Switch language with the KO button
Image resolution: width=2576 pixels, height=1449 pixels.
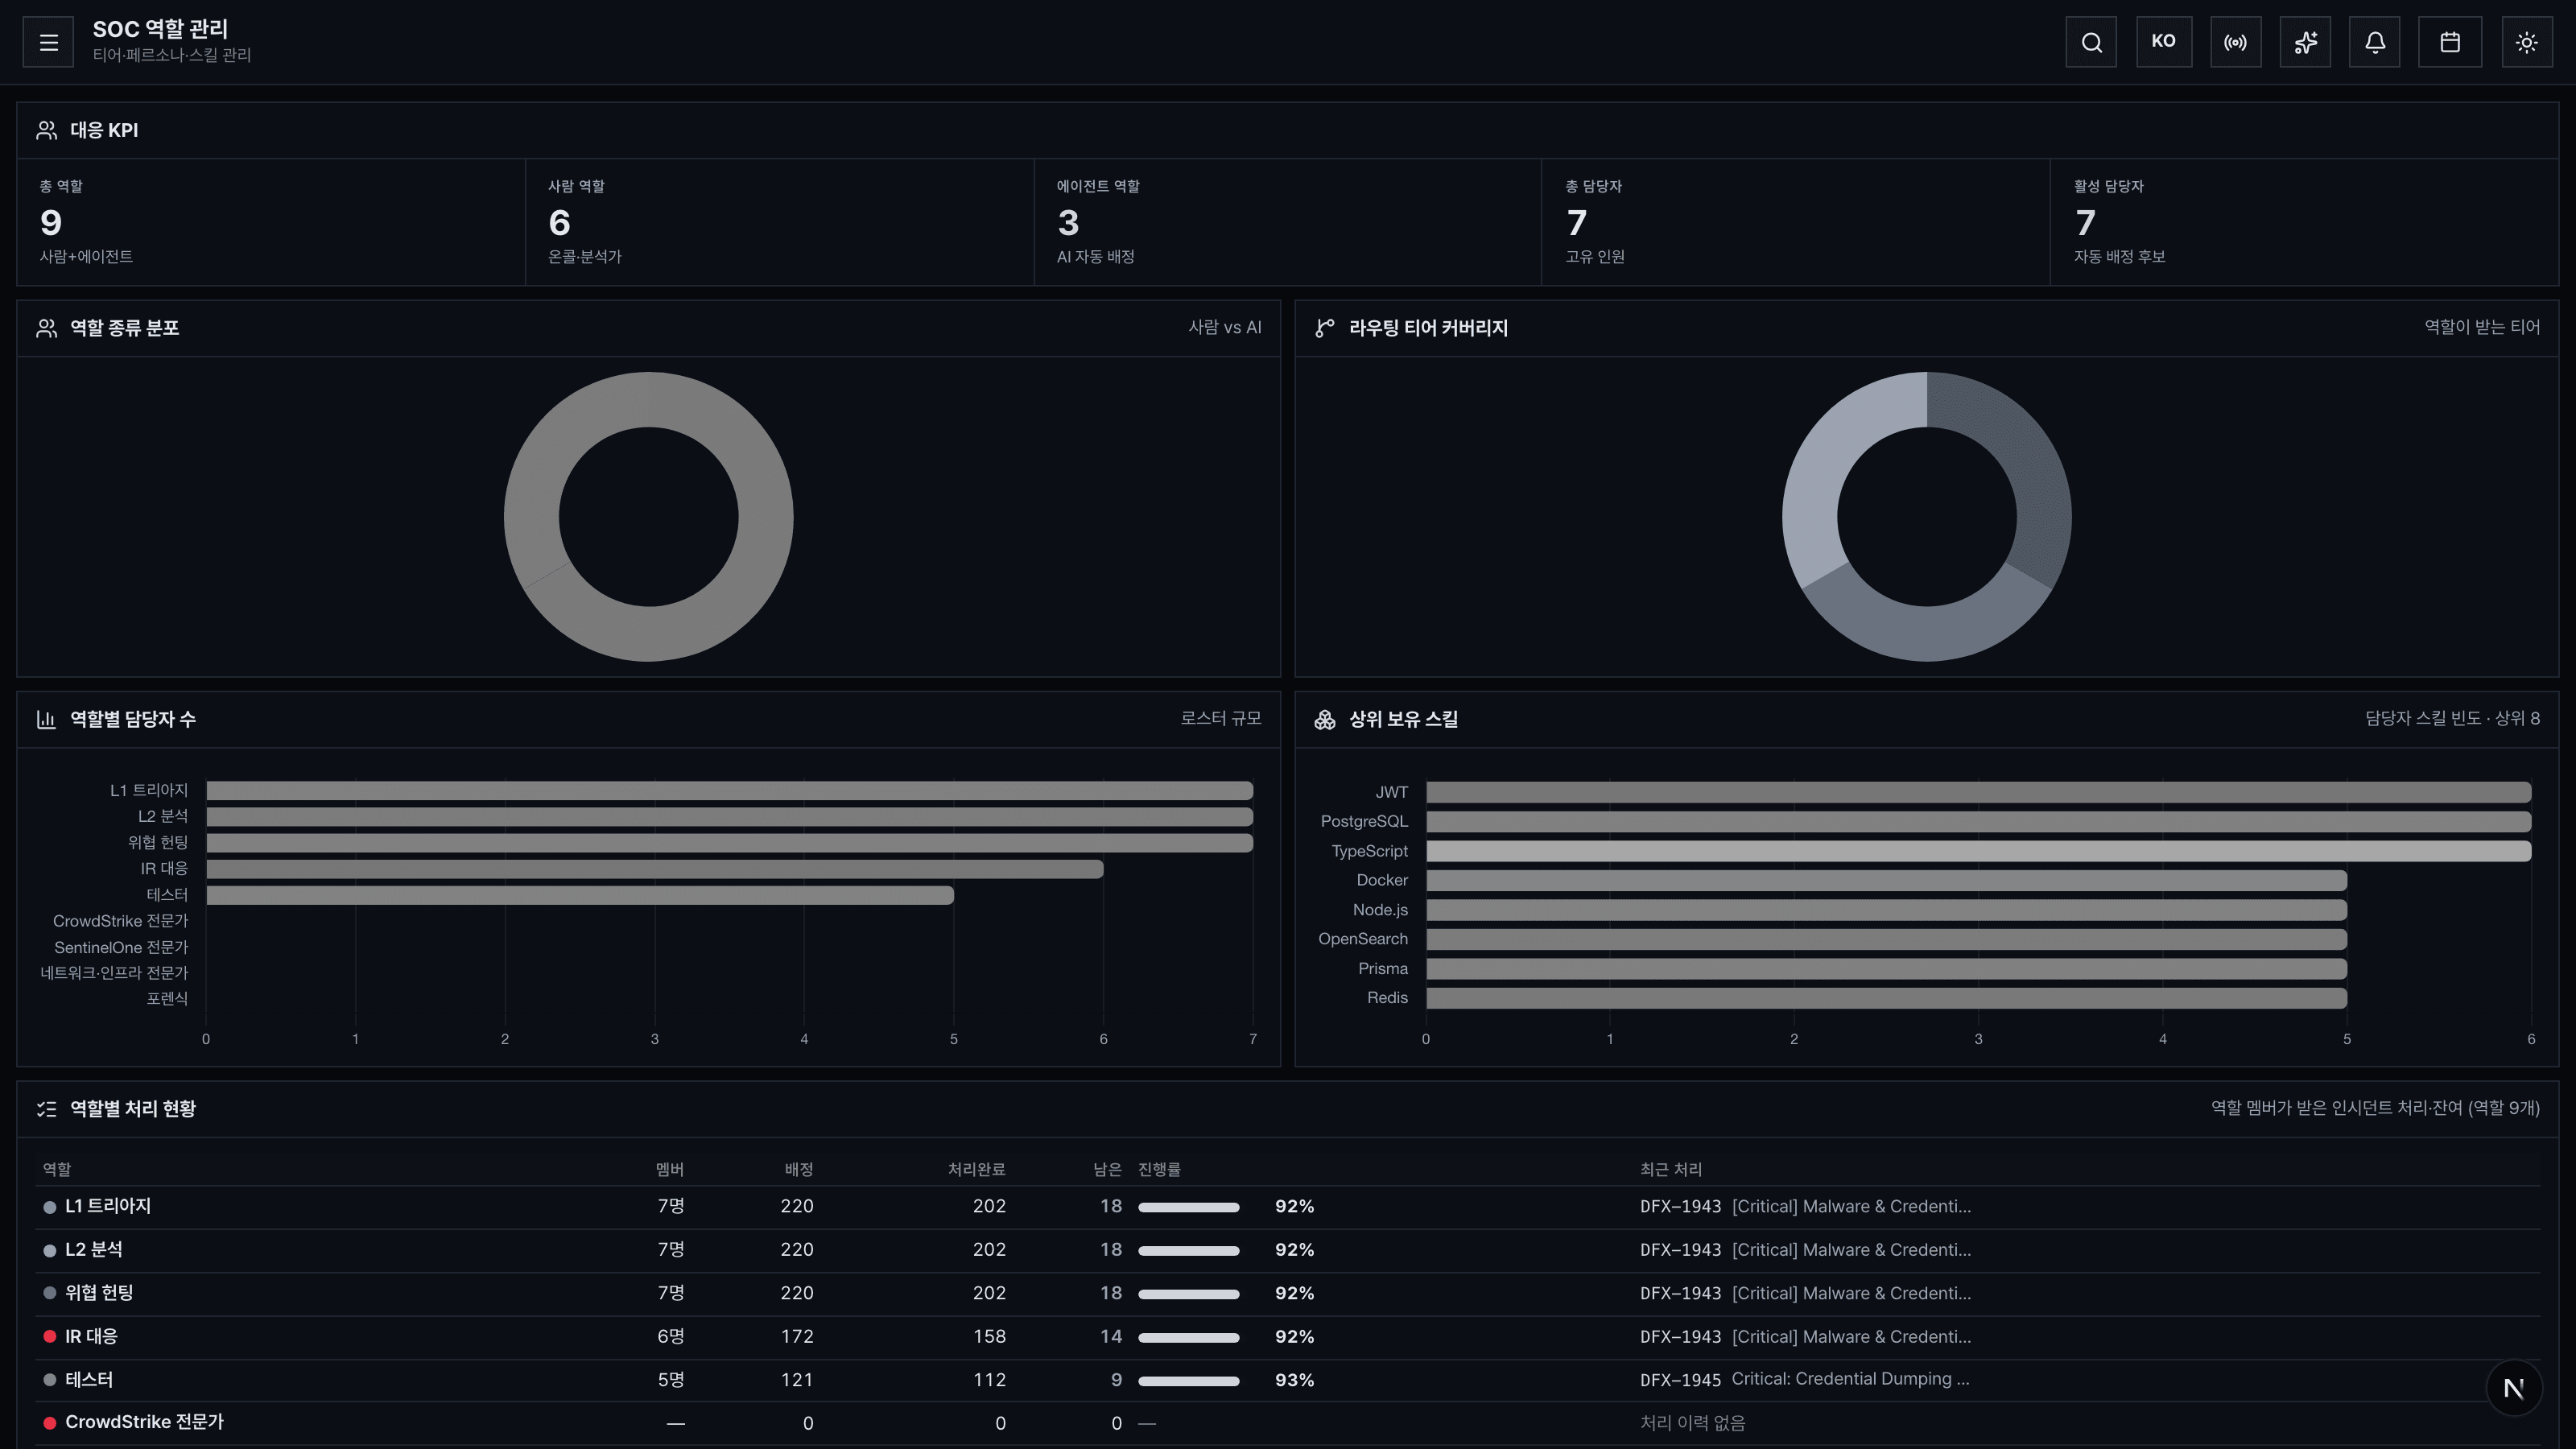2164,42
